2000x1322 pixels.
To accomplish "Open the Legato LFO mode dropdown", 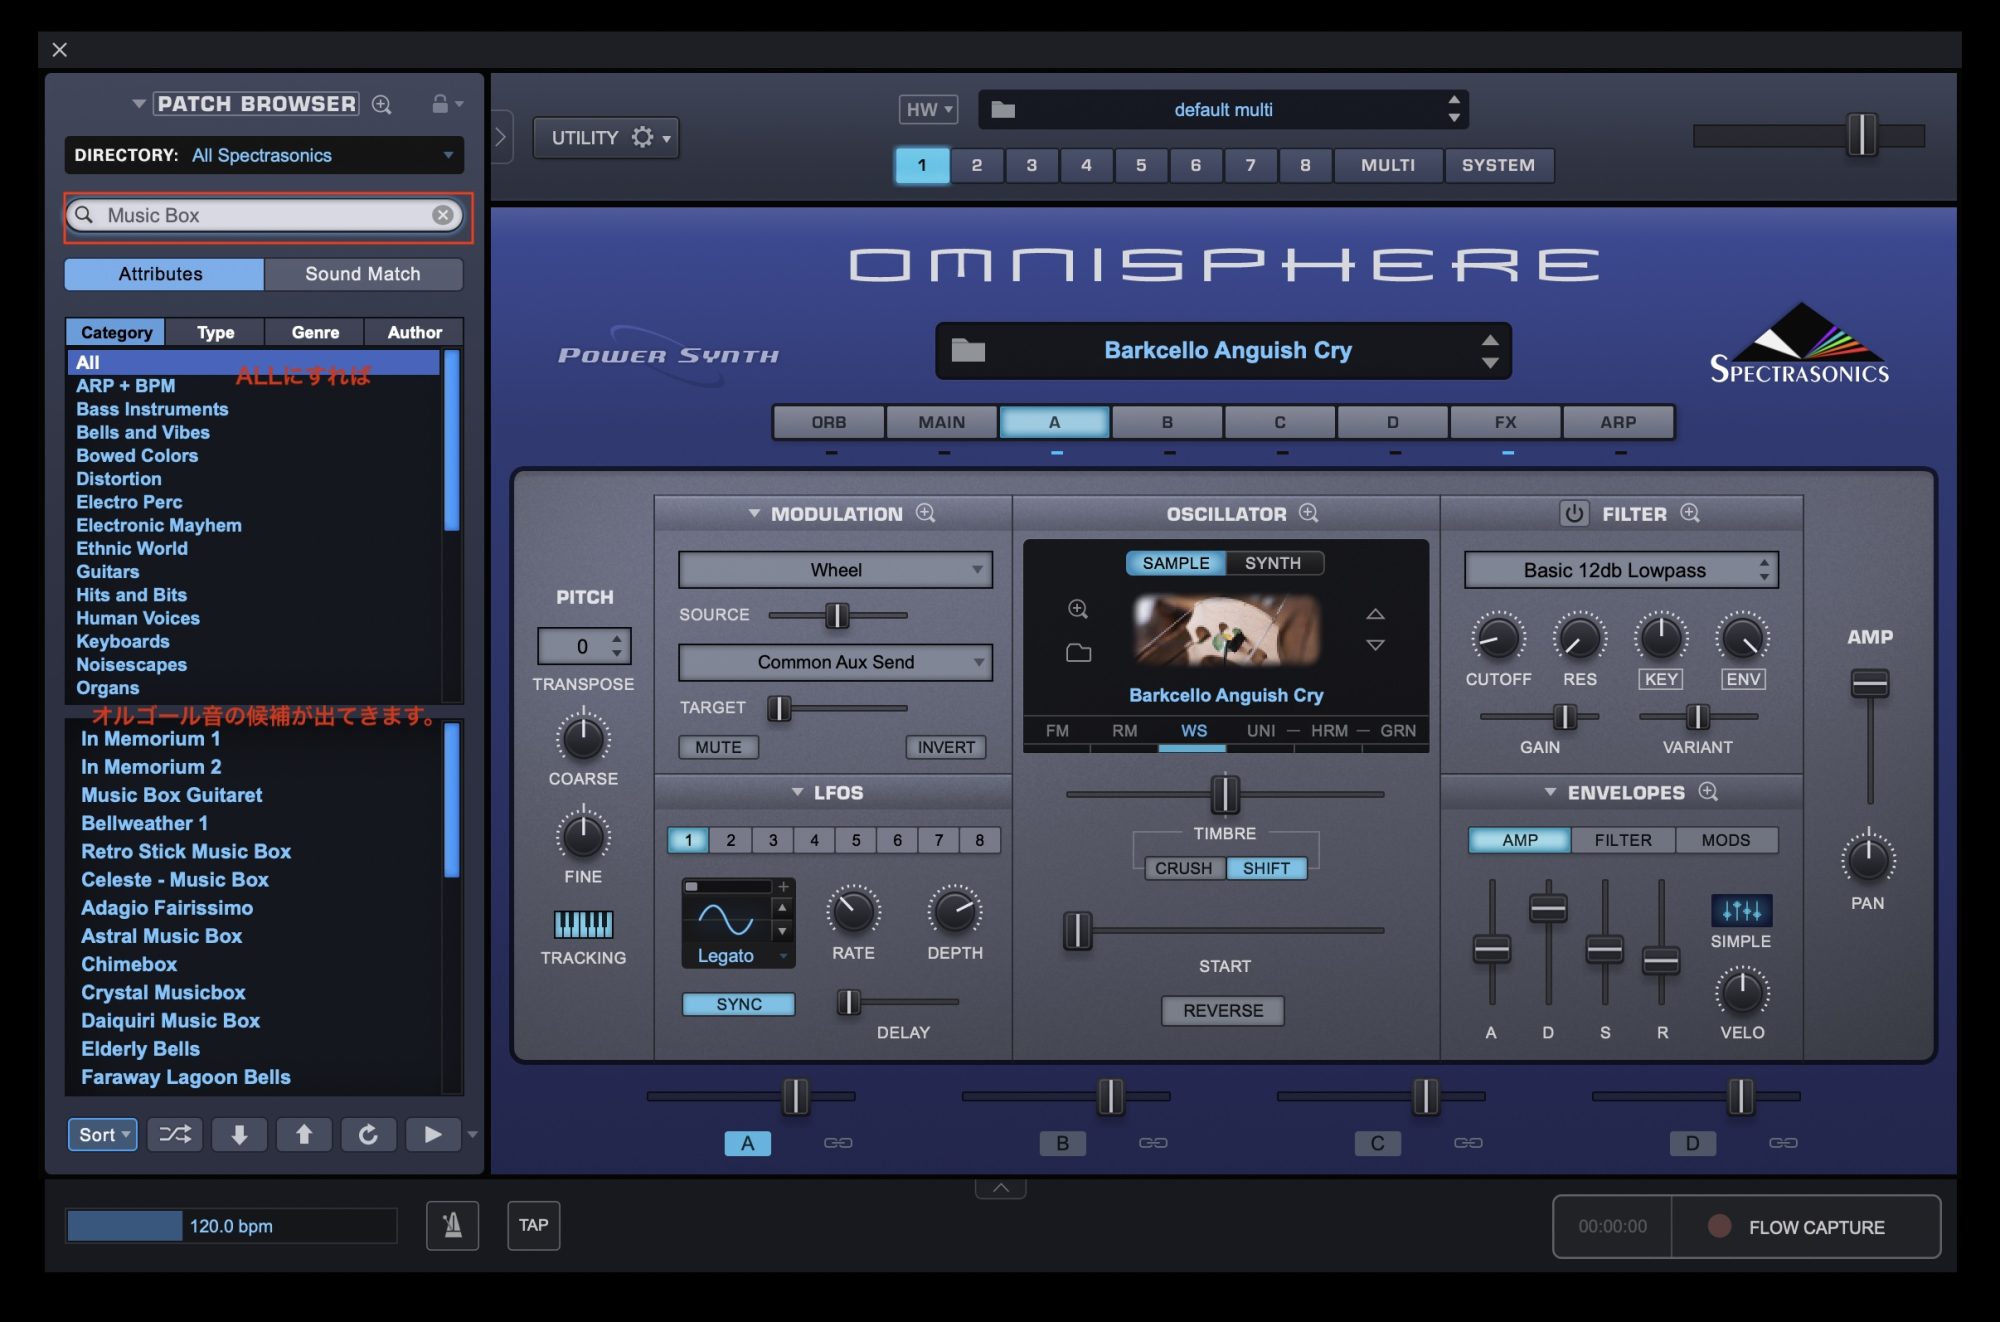I will 738,956.
